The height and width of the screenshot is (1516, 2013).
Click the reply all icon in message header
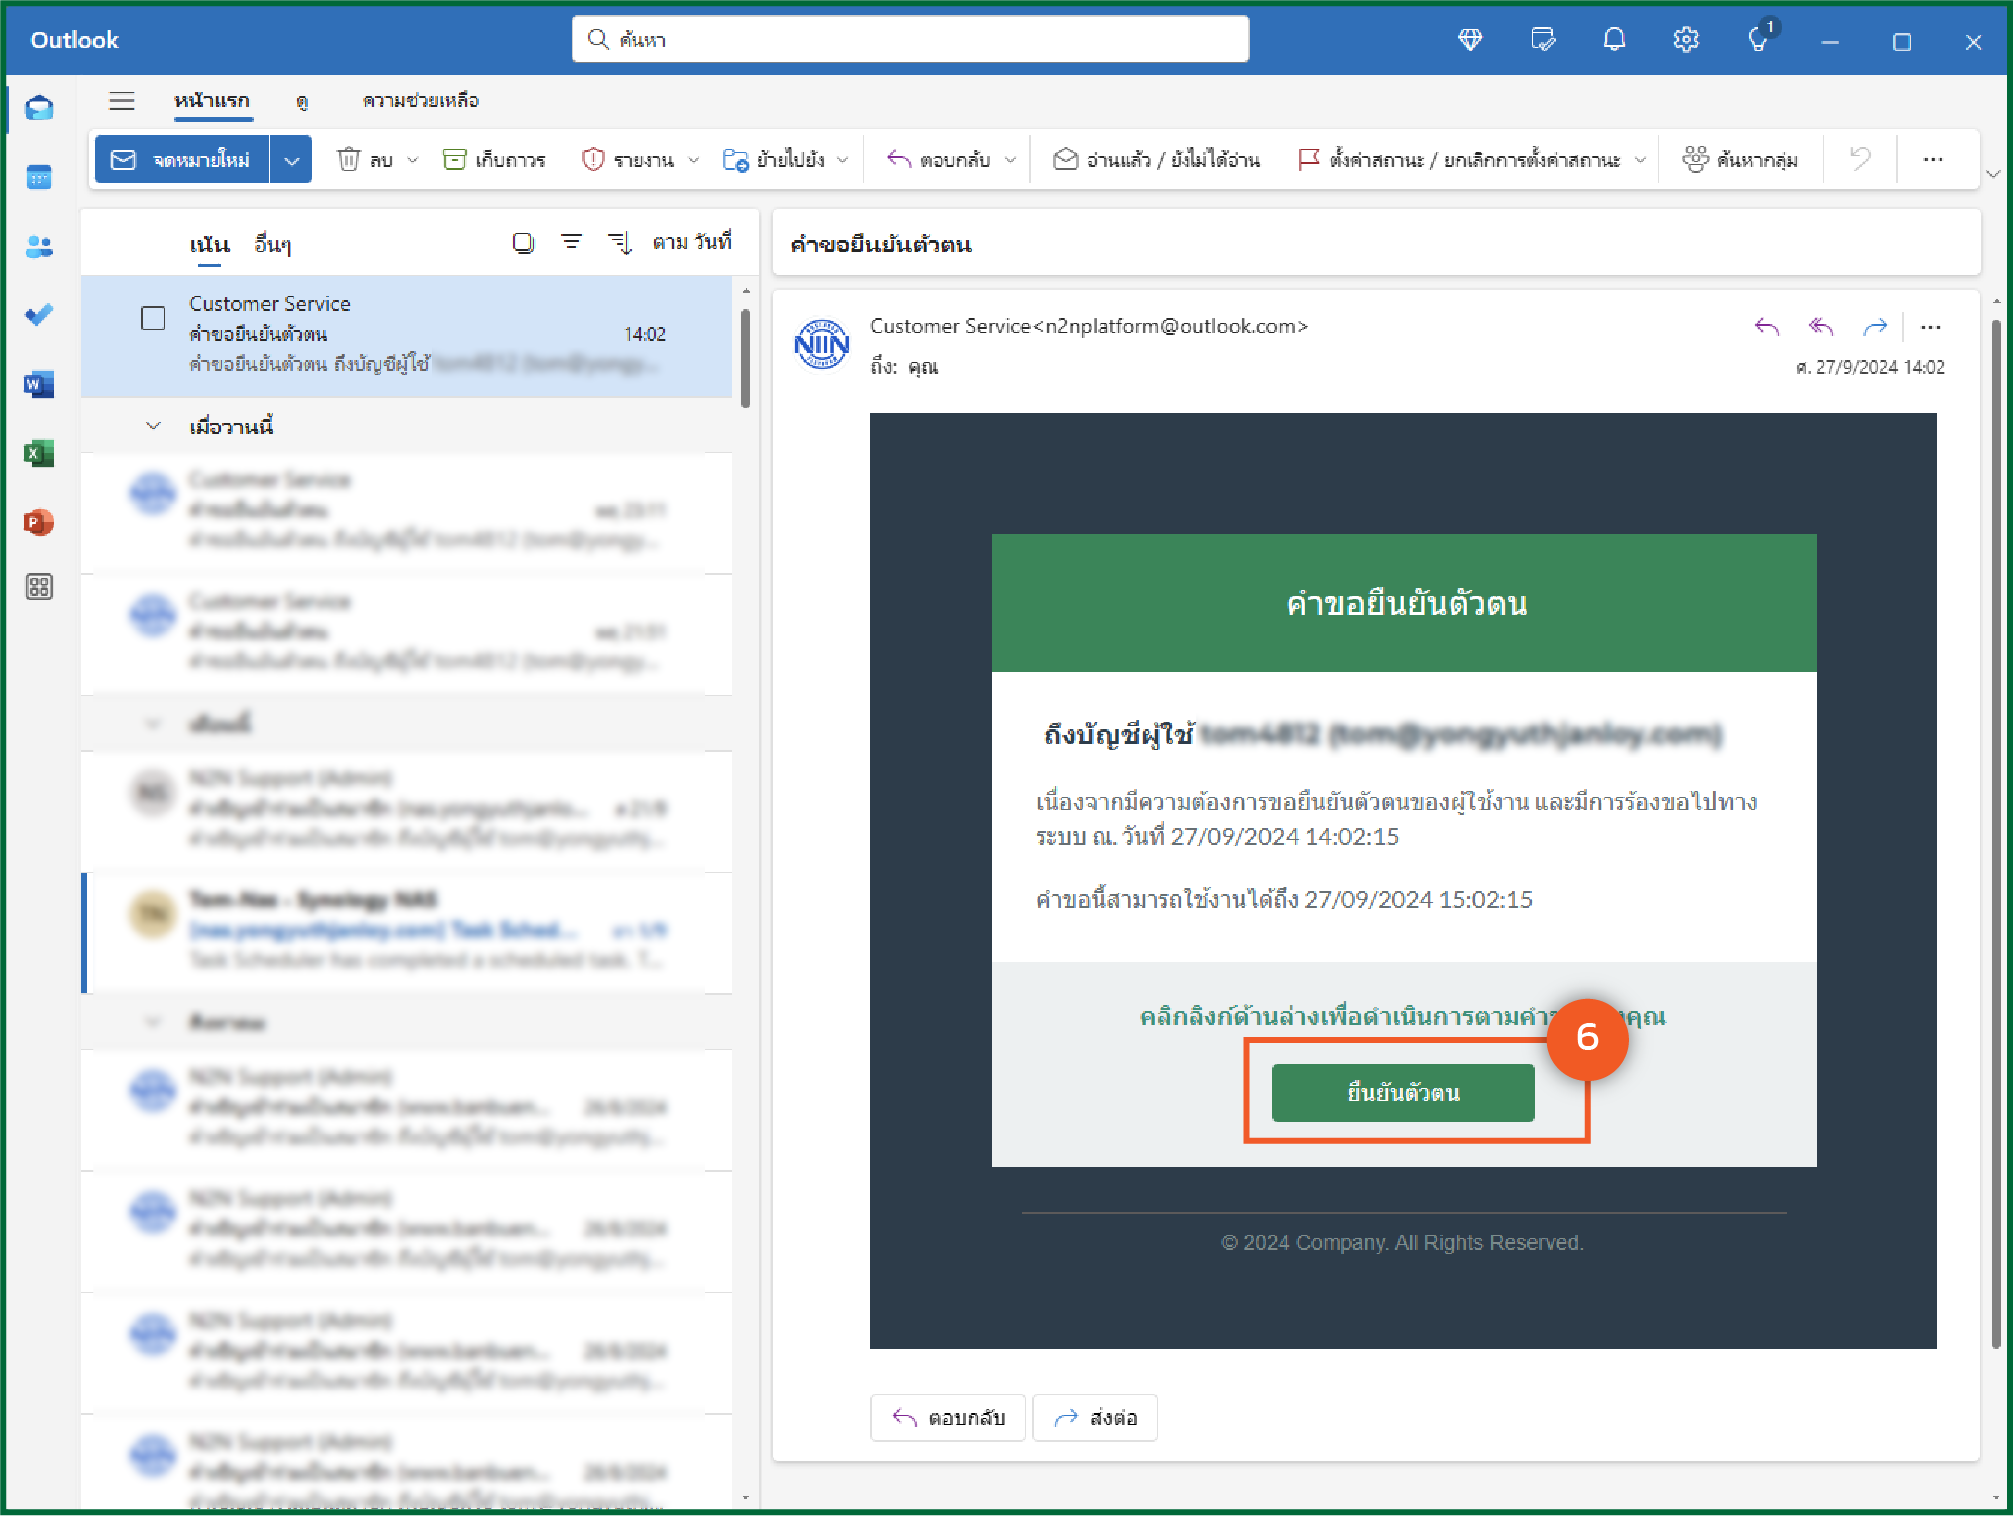(x=1821, y=327)
